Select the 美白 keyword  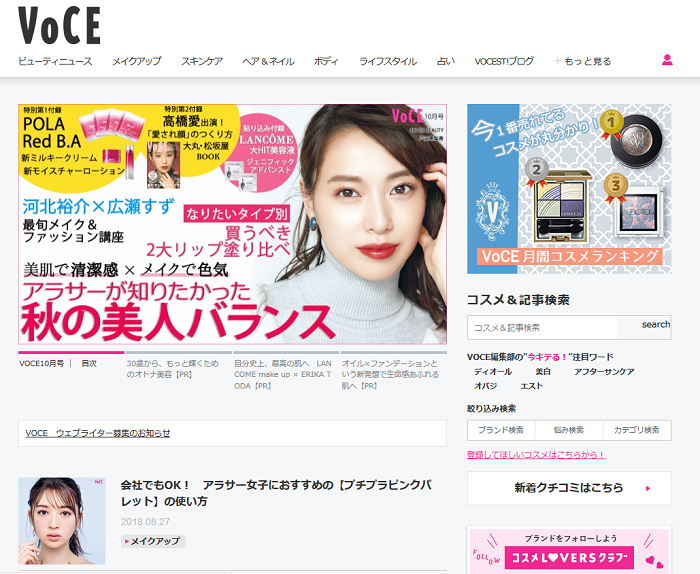(x=543, y=371)
